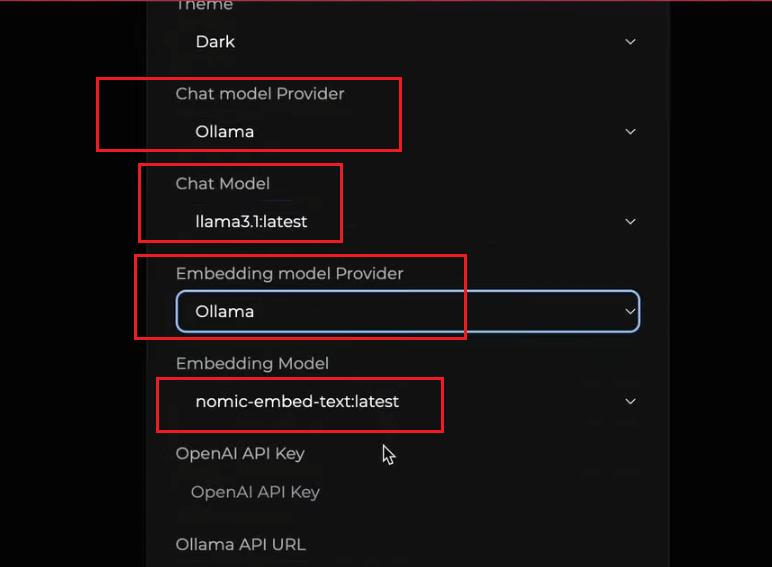
Task: Click the OpenAI API Key field label
Action: click(240, 454)
